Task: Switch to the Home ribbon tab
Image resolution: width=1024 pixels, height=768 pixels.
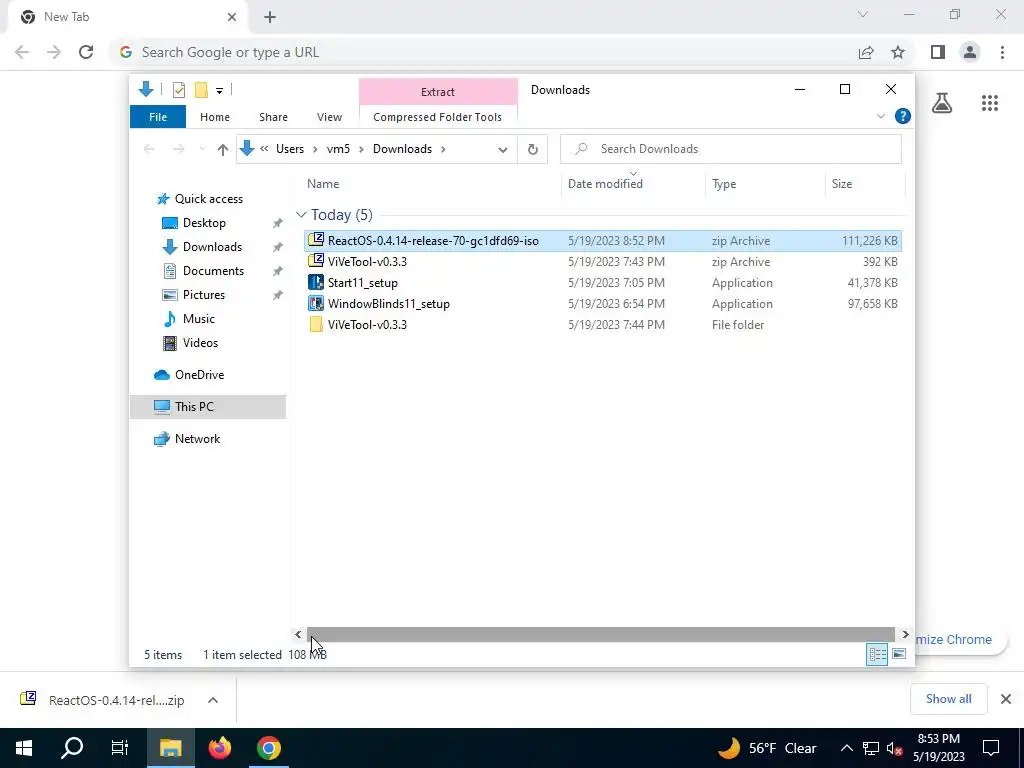Action: point(215,117)
